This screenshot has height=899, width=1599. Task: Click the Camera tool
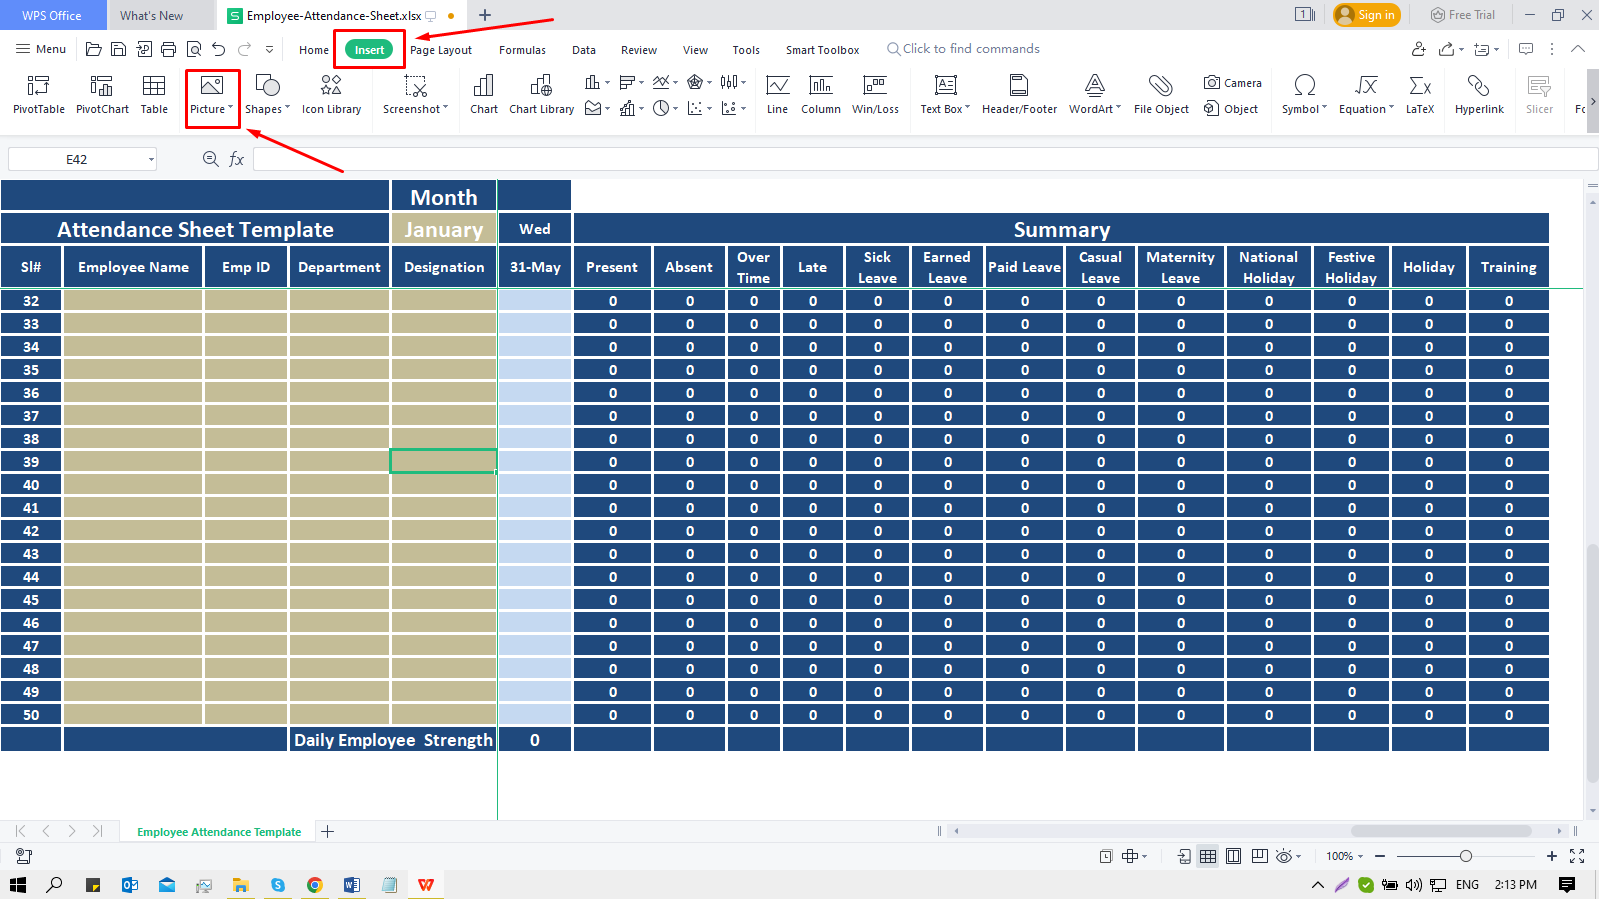1232,83
